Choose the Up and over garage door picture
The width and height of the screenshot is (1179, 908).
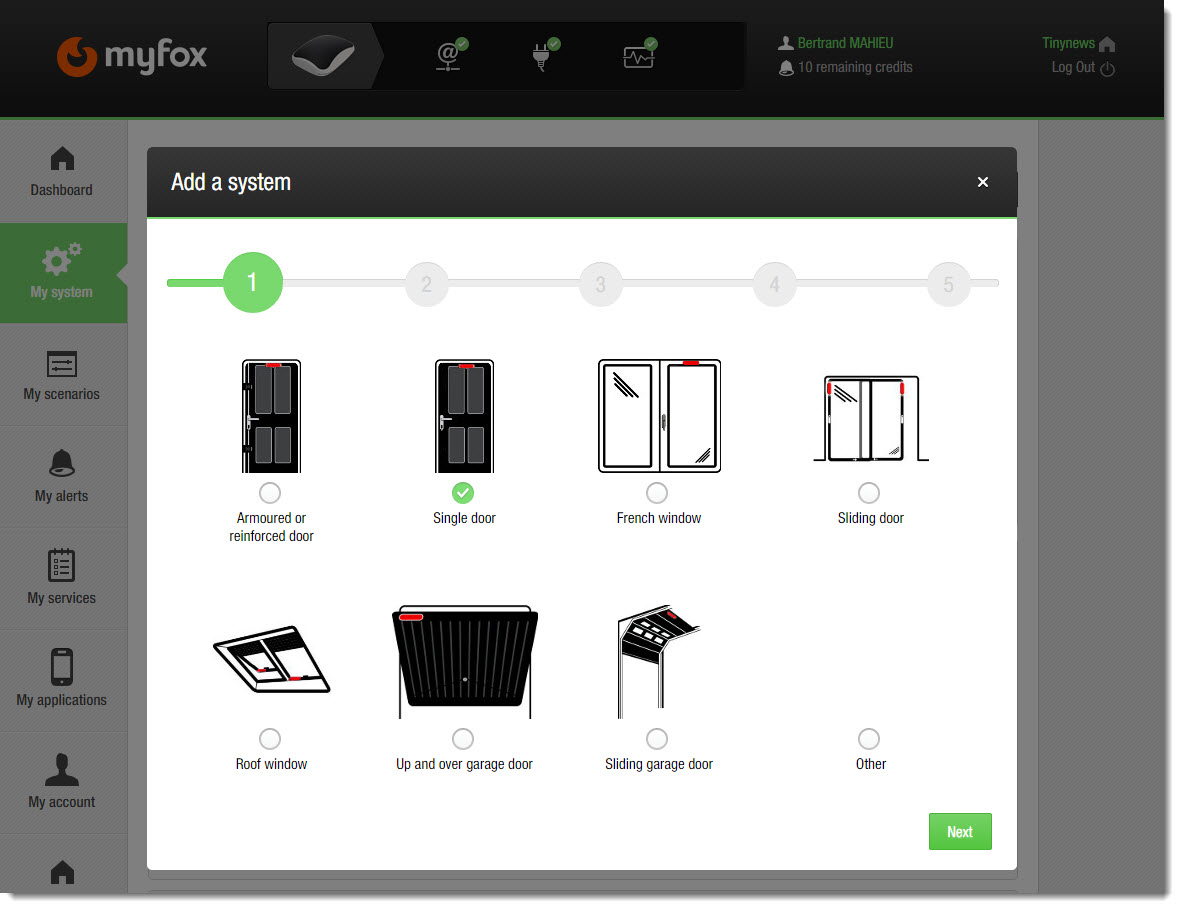click(464, 661)
